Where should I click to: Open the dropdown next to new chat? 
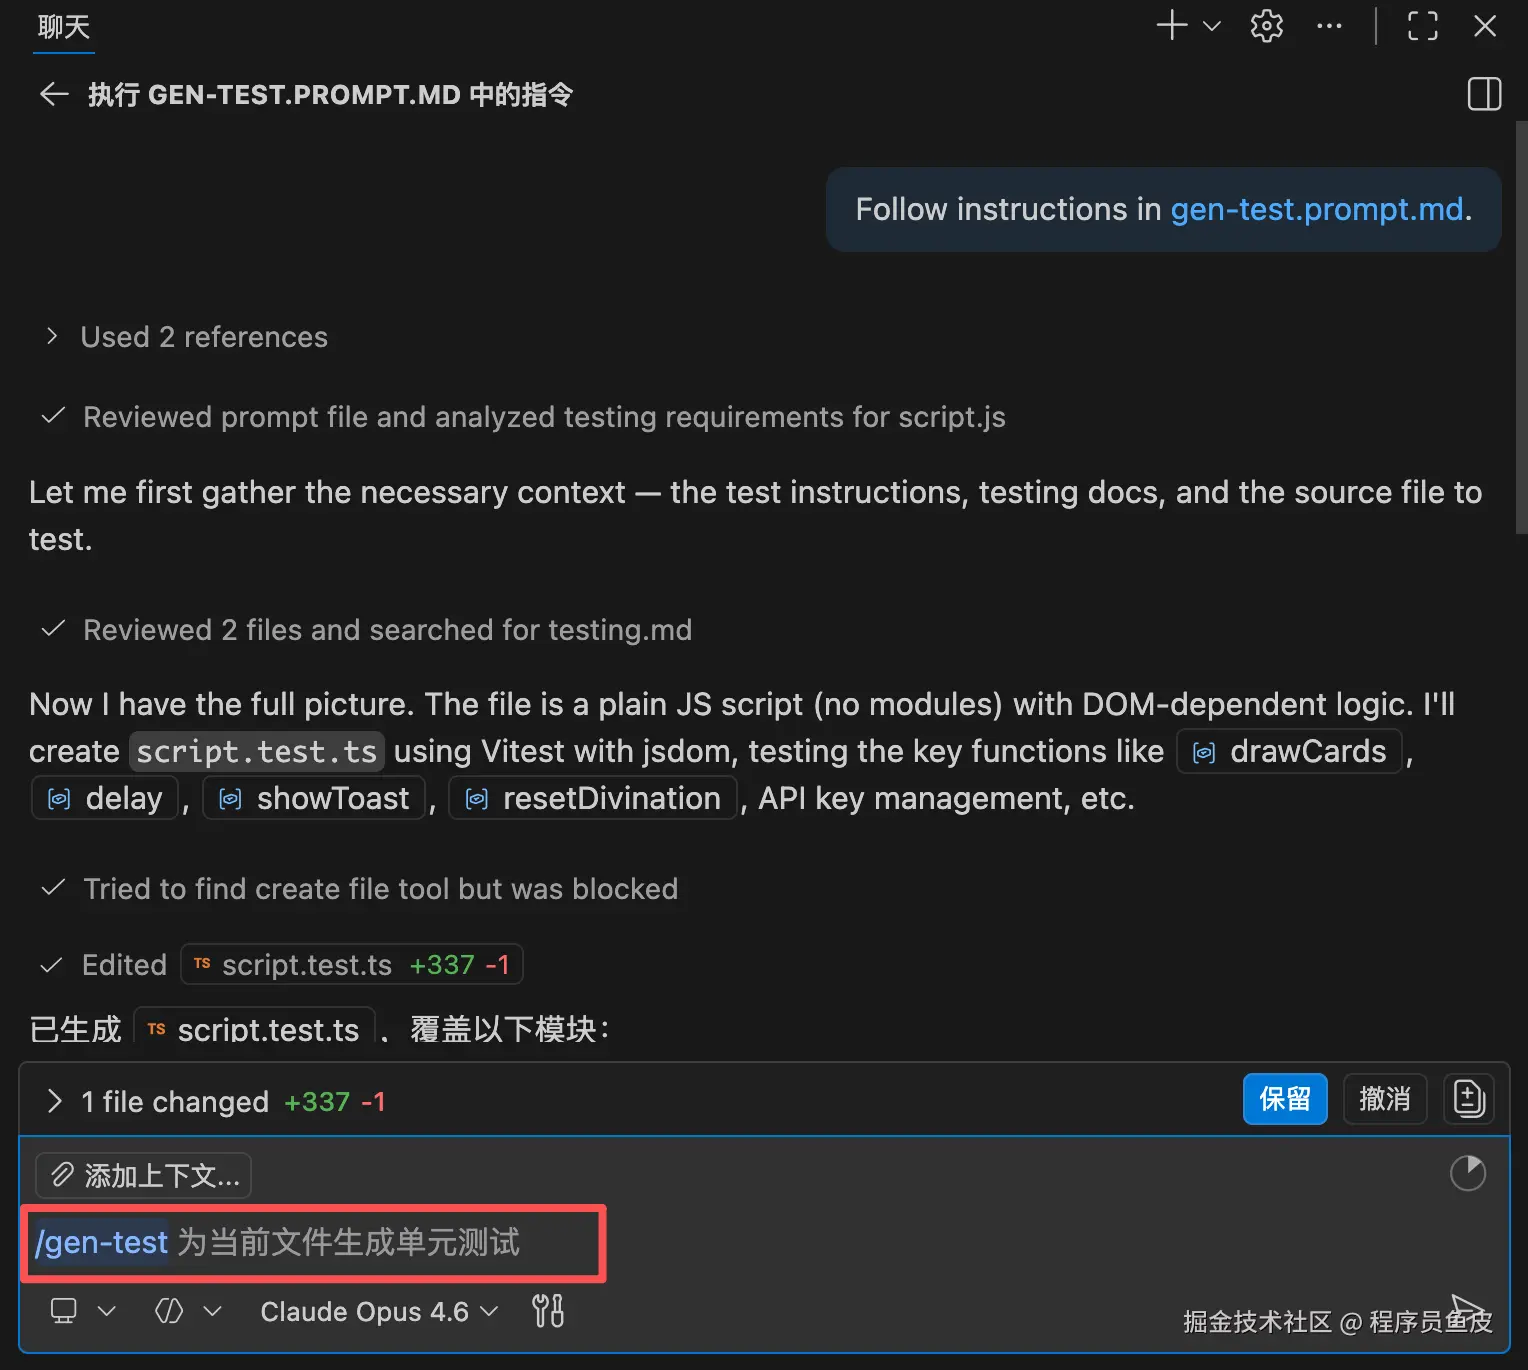[1212, 26]
